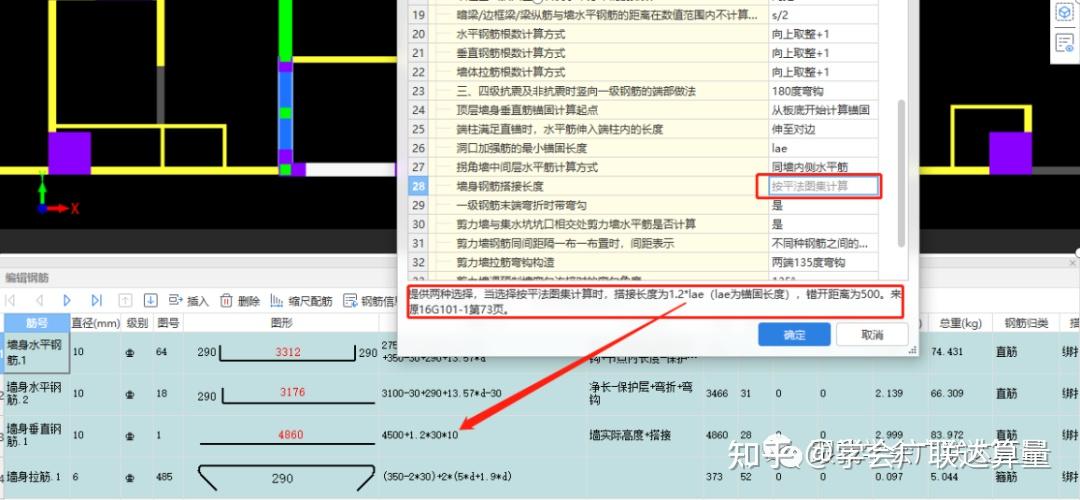Click 钢筋归类 column header
1080x500 pixels.
coord(1027,322)
